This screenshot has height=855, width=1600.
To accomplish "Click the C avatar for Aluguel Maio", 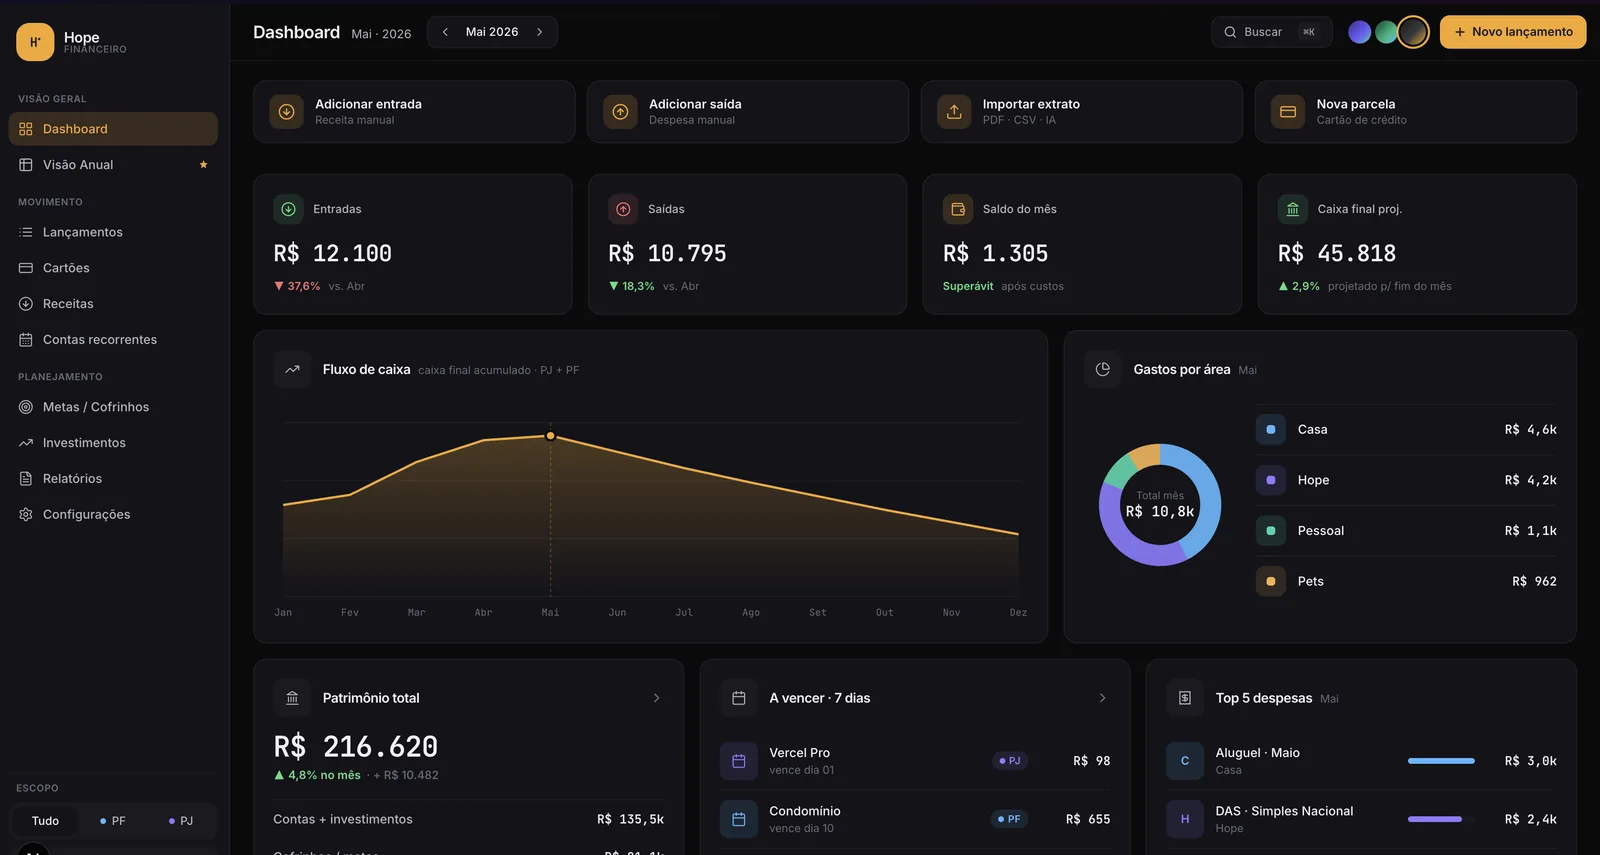I will (x=1185, y=761).
